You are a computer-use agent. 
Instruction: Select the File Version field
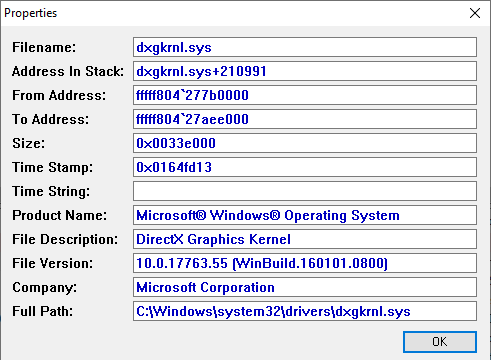305,263
